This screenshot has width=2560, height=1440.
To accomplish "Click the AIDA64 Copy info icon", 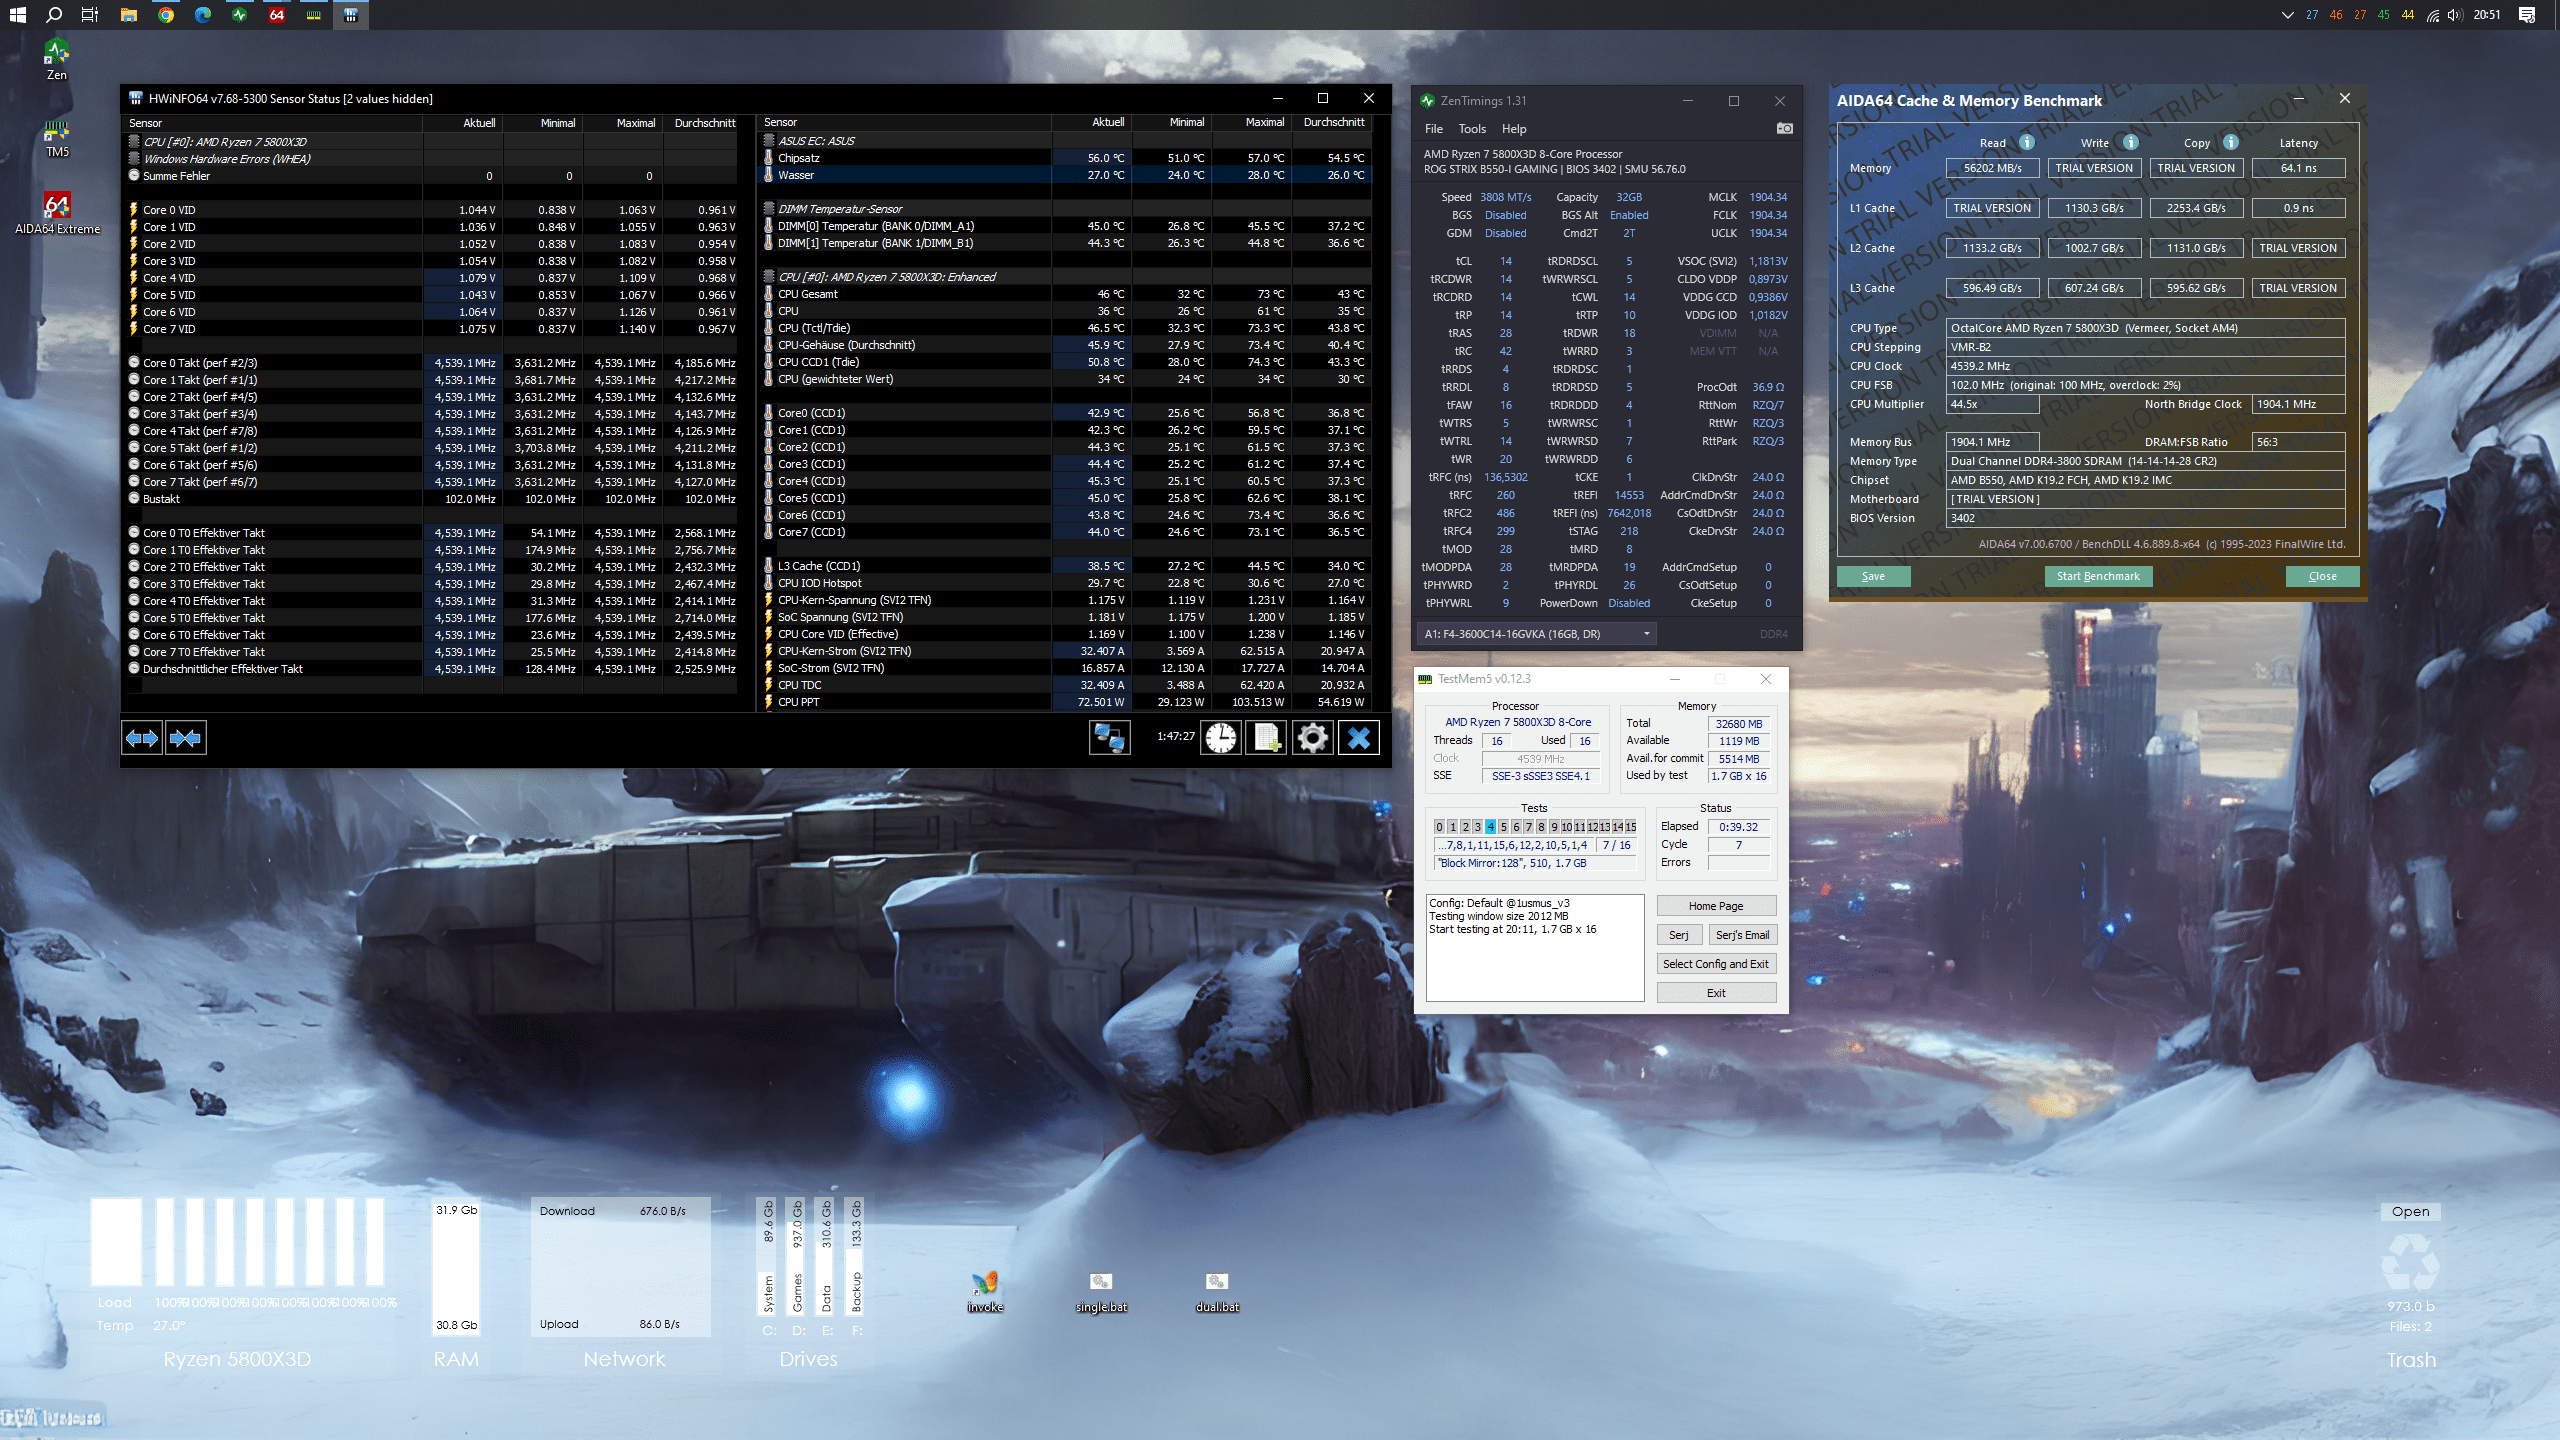I will click(x=2231, y=142).
